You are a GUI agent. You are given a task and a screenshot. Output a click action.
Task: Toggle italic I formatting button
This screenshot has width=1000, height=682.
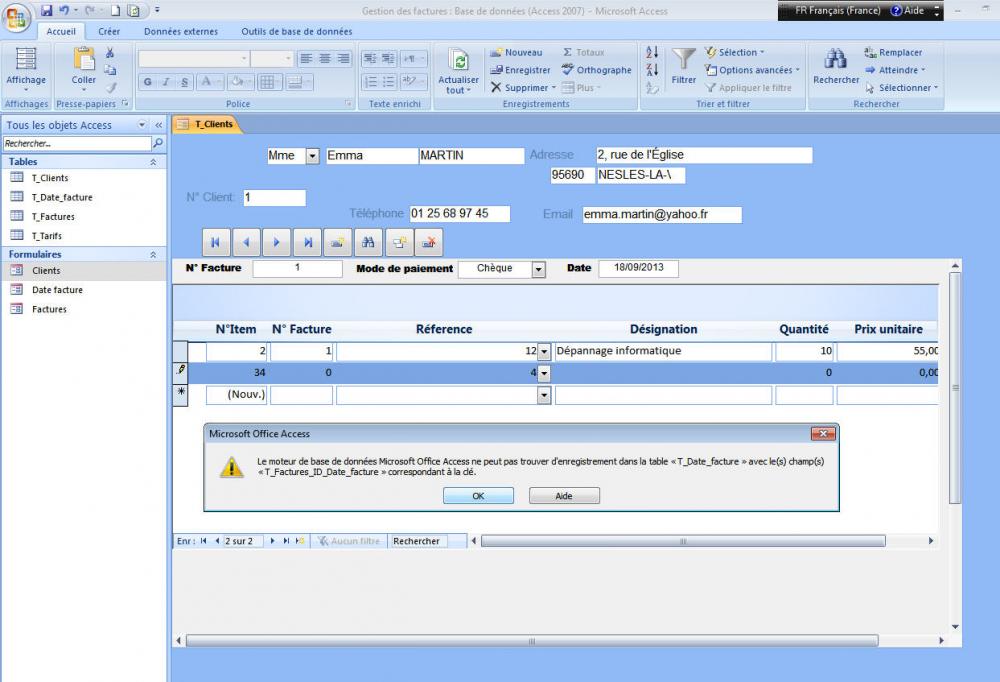166,82
